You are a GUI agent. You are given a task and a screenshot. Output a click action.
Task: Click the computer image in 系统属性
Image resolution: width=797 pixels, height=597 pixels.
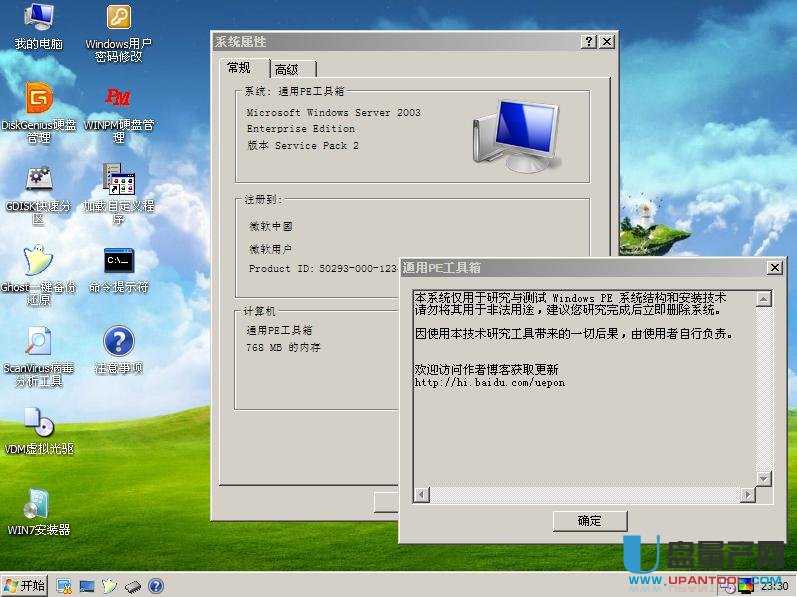516,136
